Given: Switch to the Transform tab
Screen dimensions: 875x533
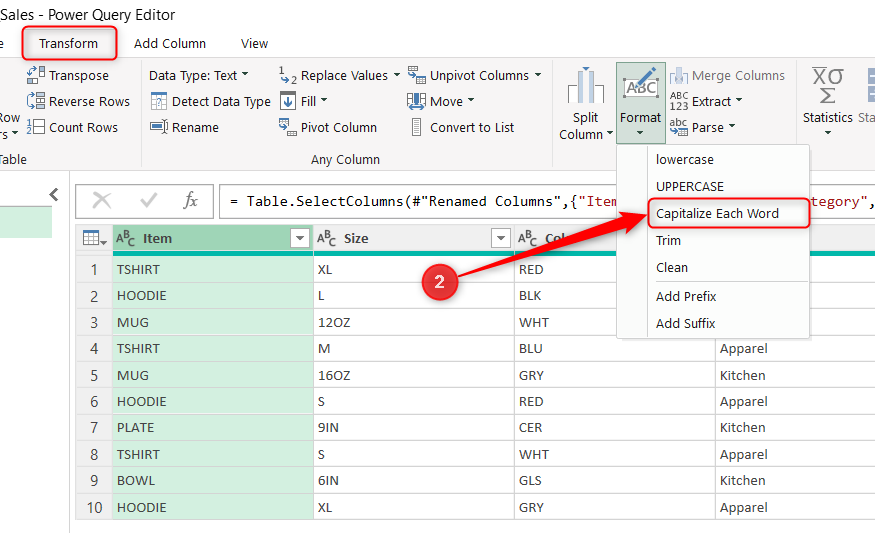Looking at the screenshot, I should click(69, 43).
